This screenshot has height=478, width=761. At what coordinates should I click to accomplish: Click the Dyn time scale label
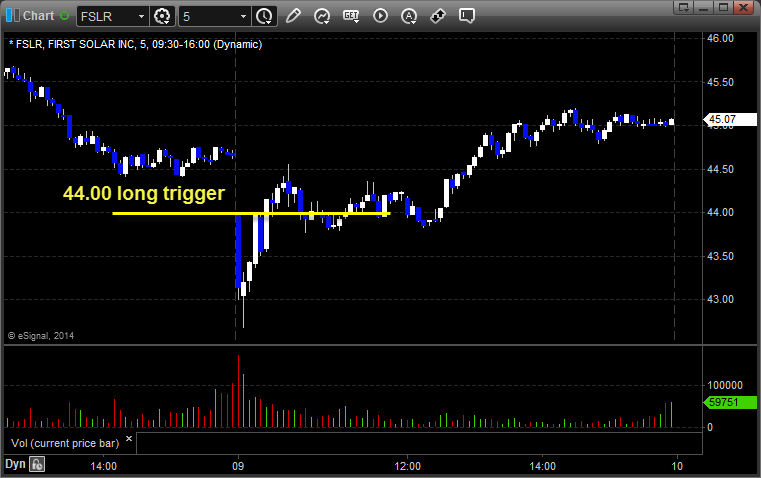click(x=15, y=464)
